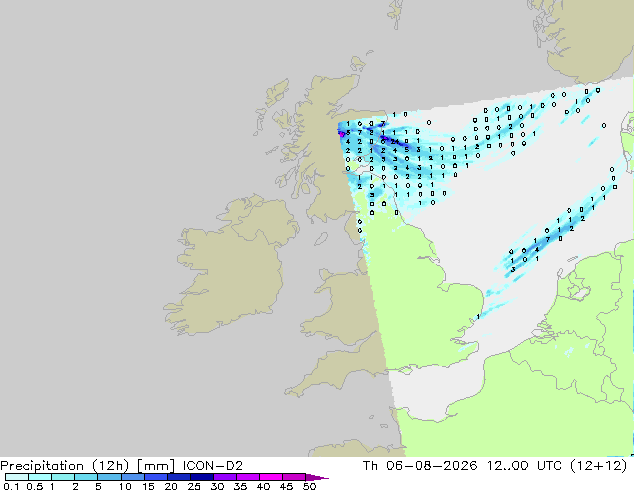Click the '[mm]' unit label

pos(156,466)
